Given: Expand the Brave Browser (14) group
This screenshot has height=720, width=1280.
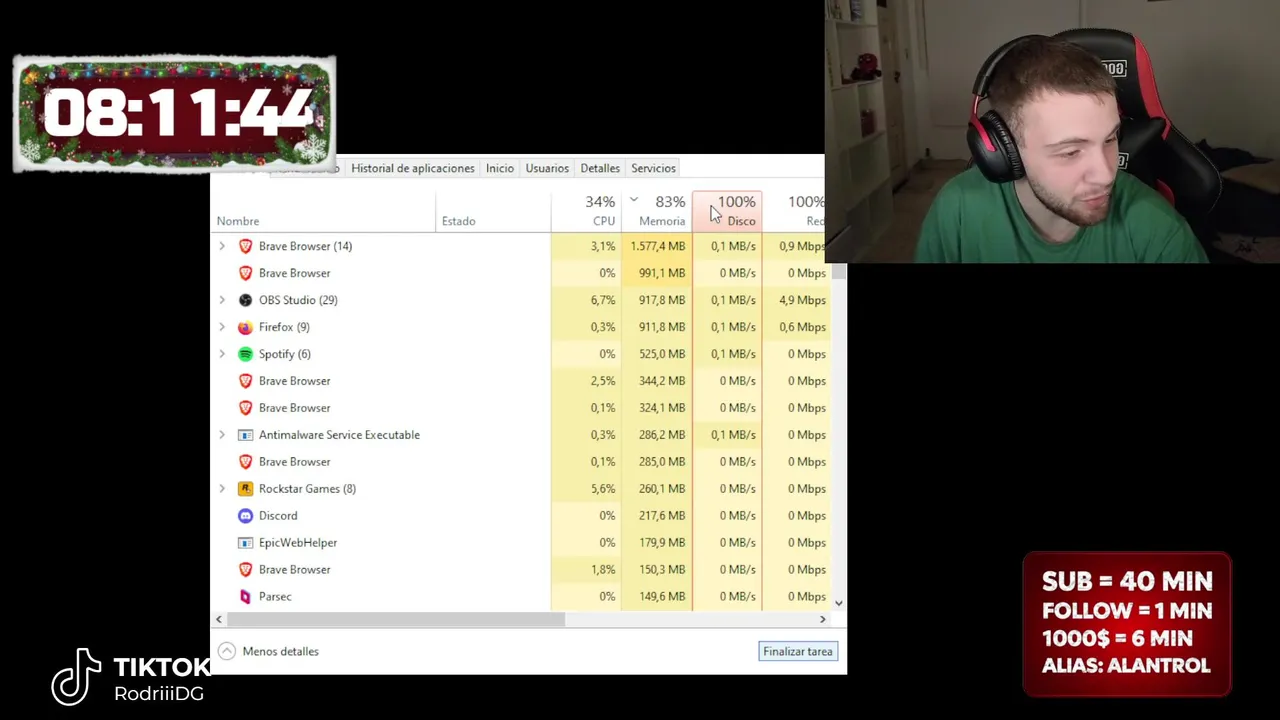Looking at the screenshot, I should point(222,246).
